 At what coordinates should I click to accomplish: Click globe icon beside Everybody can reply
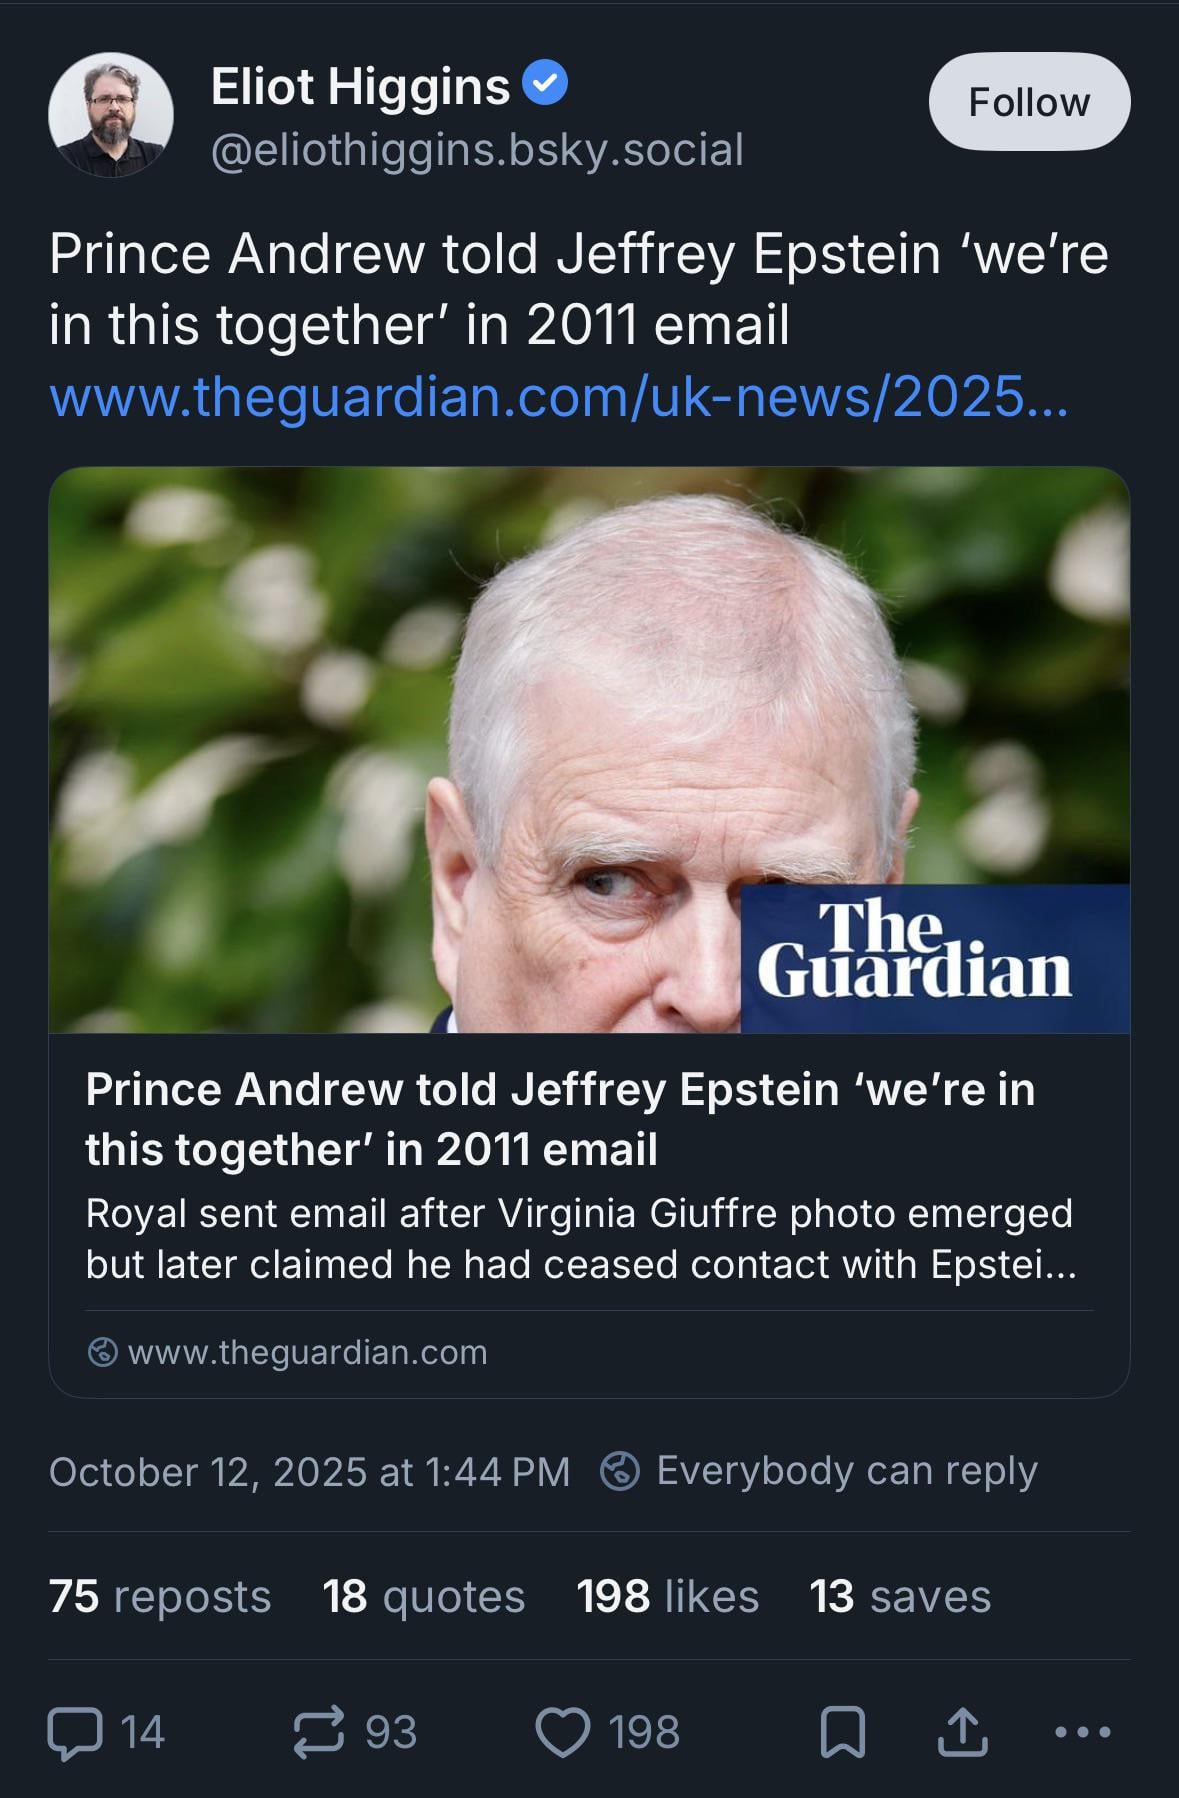(x=620, y=1471)
